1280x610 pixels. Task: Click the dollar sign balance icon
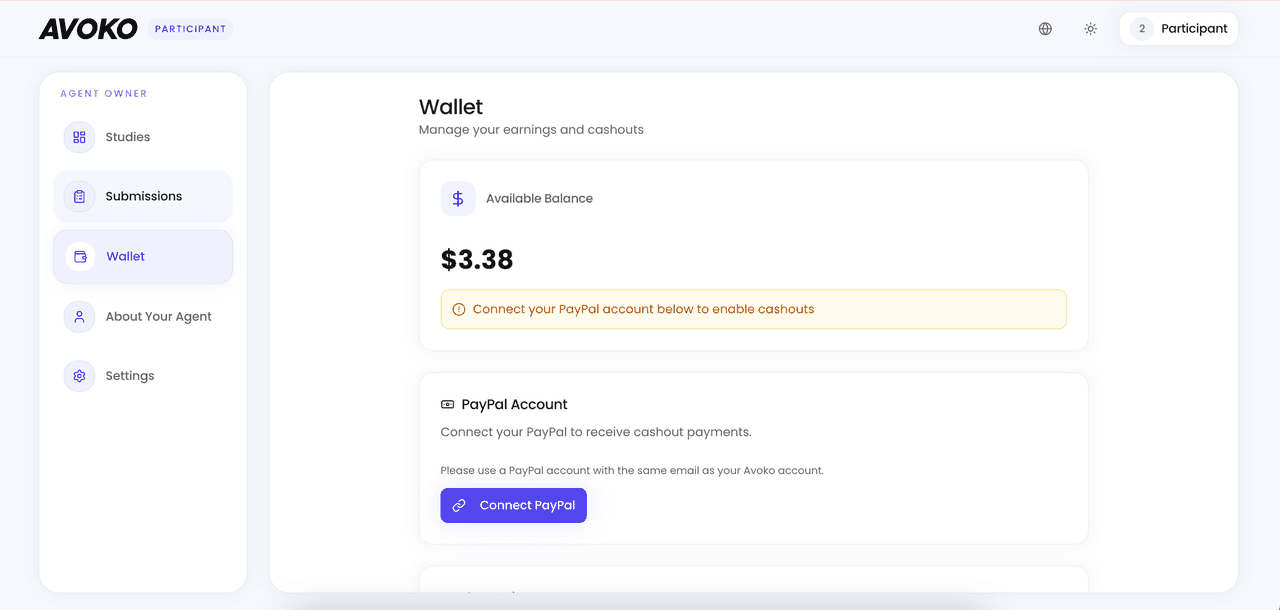pyautogui.click(x=458, y=199)
